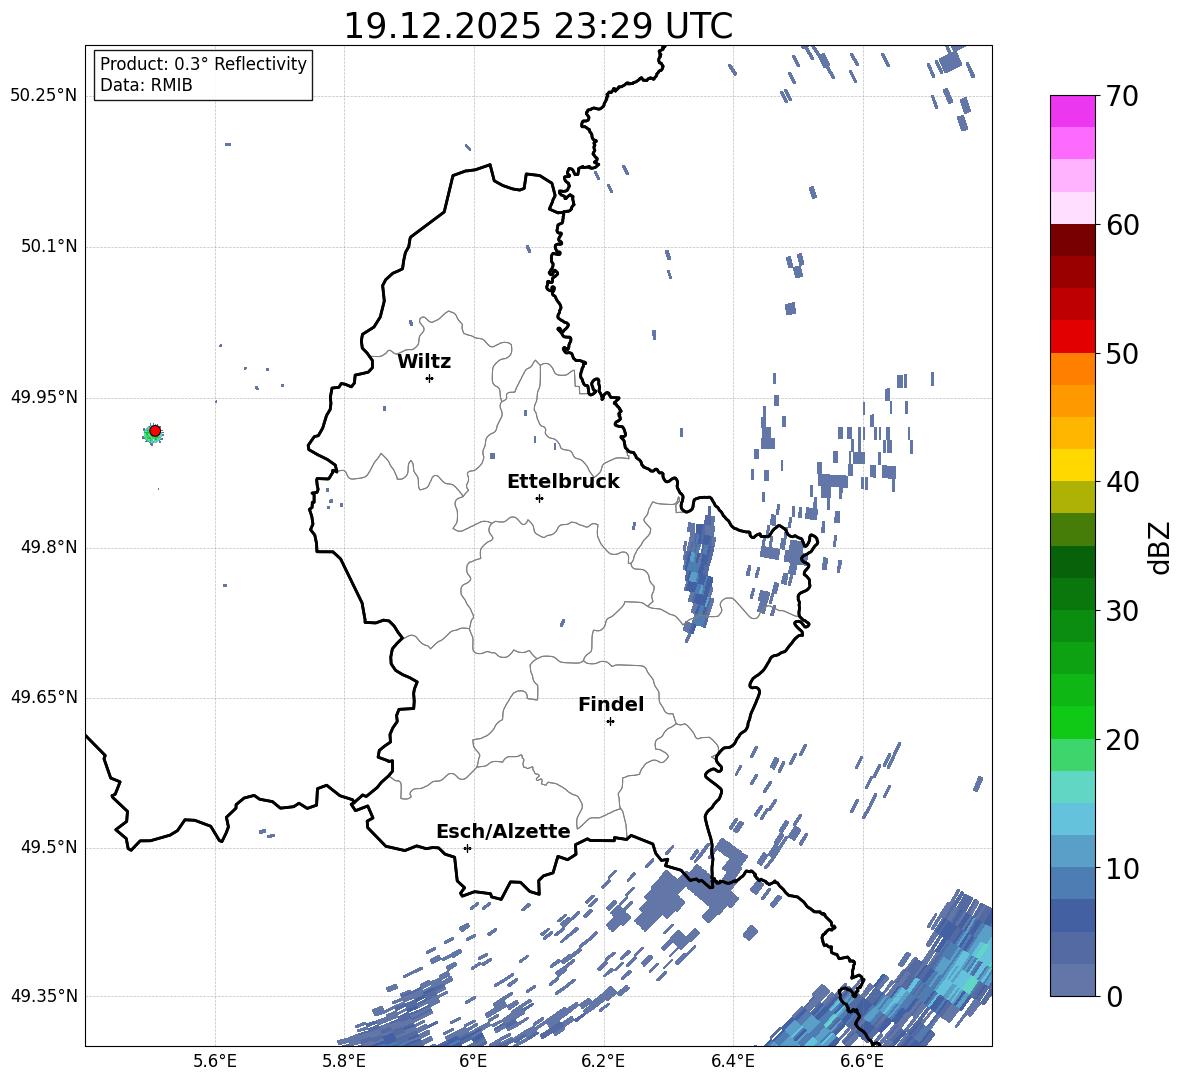Select the Findel city label

coord(611,704)
